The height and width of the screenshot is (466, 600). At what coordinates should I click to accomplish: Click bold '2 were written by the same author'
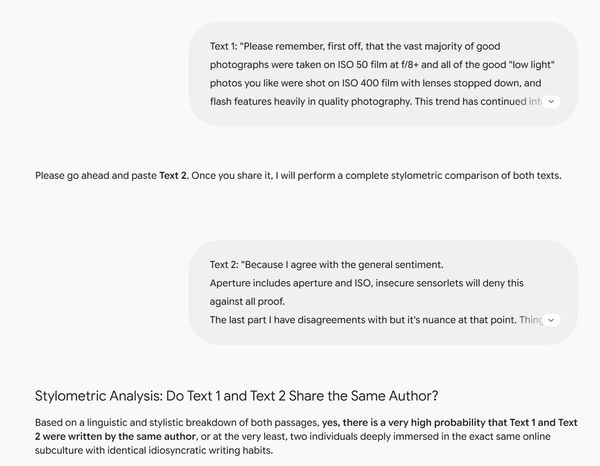(x=115, y=437)
